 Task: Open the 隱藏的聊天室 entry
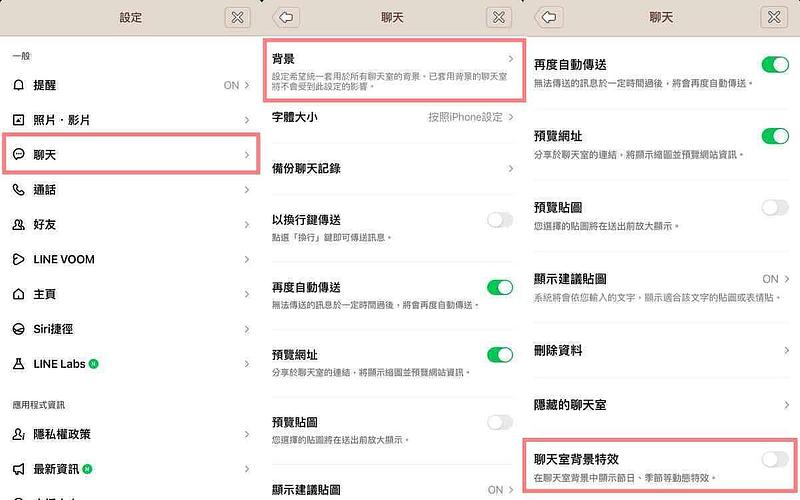click(660, 405)
